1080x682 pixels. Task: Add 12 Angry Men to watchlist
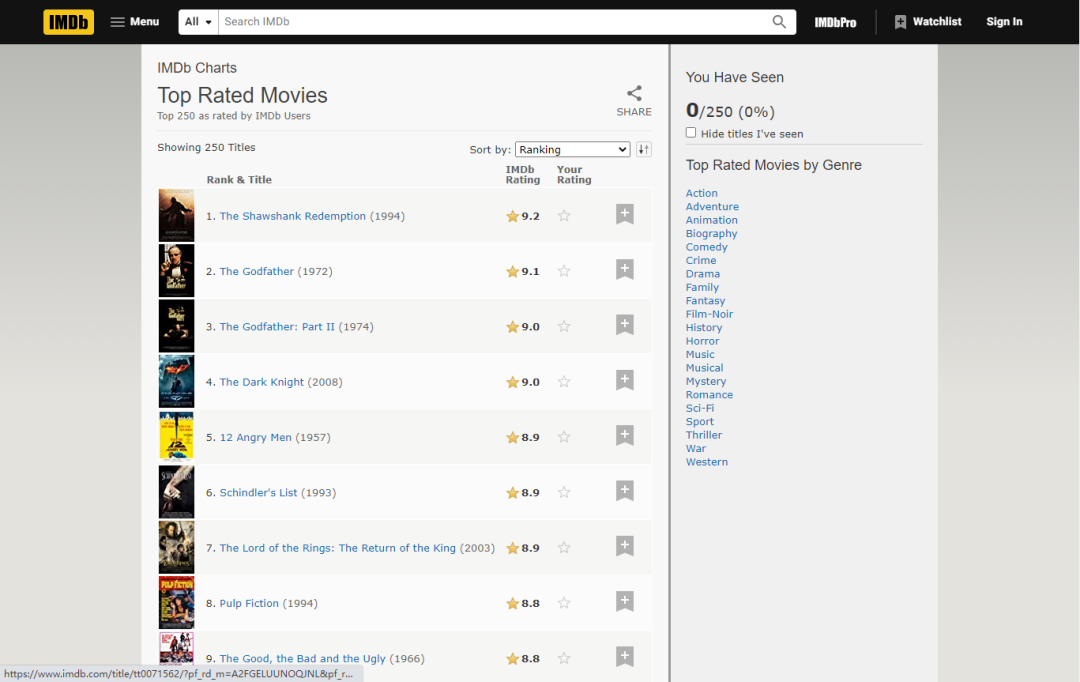click(x=625, y=435)
